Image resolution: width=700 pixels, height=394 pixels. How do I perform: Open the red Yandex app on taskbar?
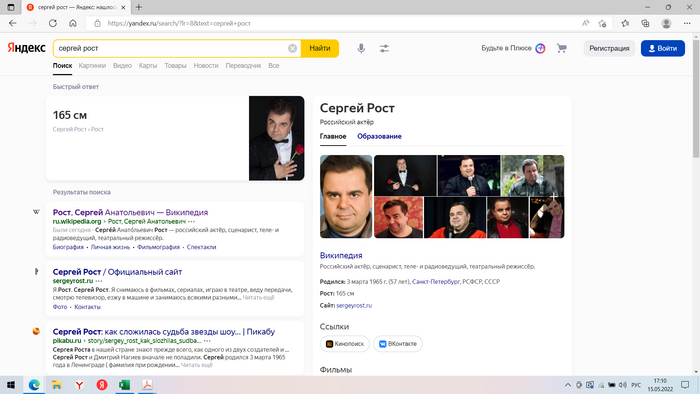tap(102, 385)
